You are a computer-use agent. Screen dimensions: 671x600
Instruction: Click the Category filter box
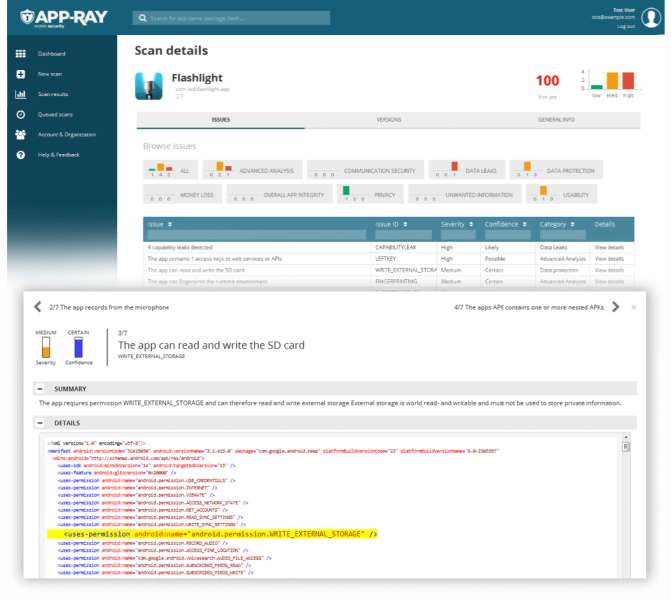(x=562, y=235)
